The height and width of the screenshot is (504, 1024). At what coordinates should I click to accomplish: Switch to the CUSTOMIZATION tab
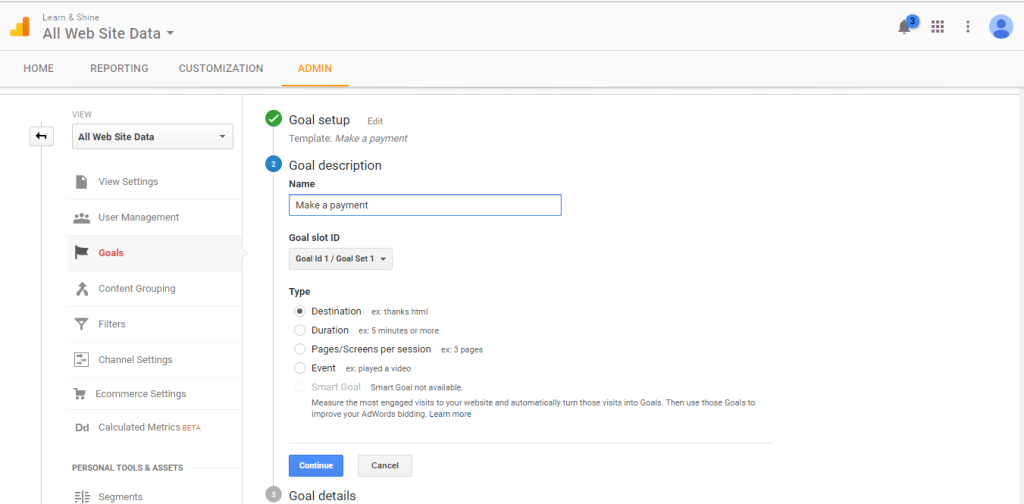221,68
